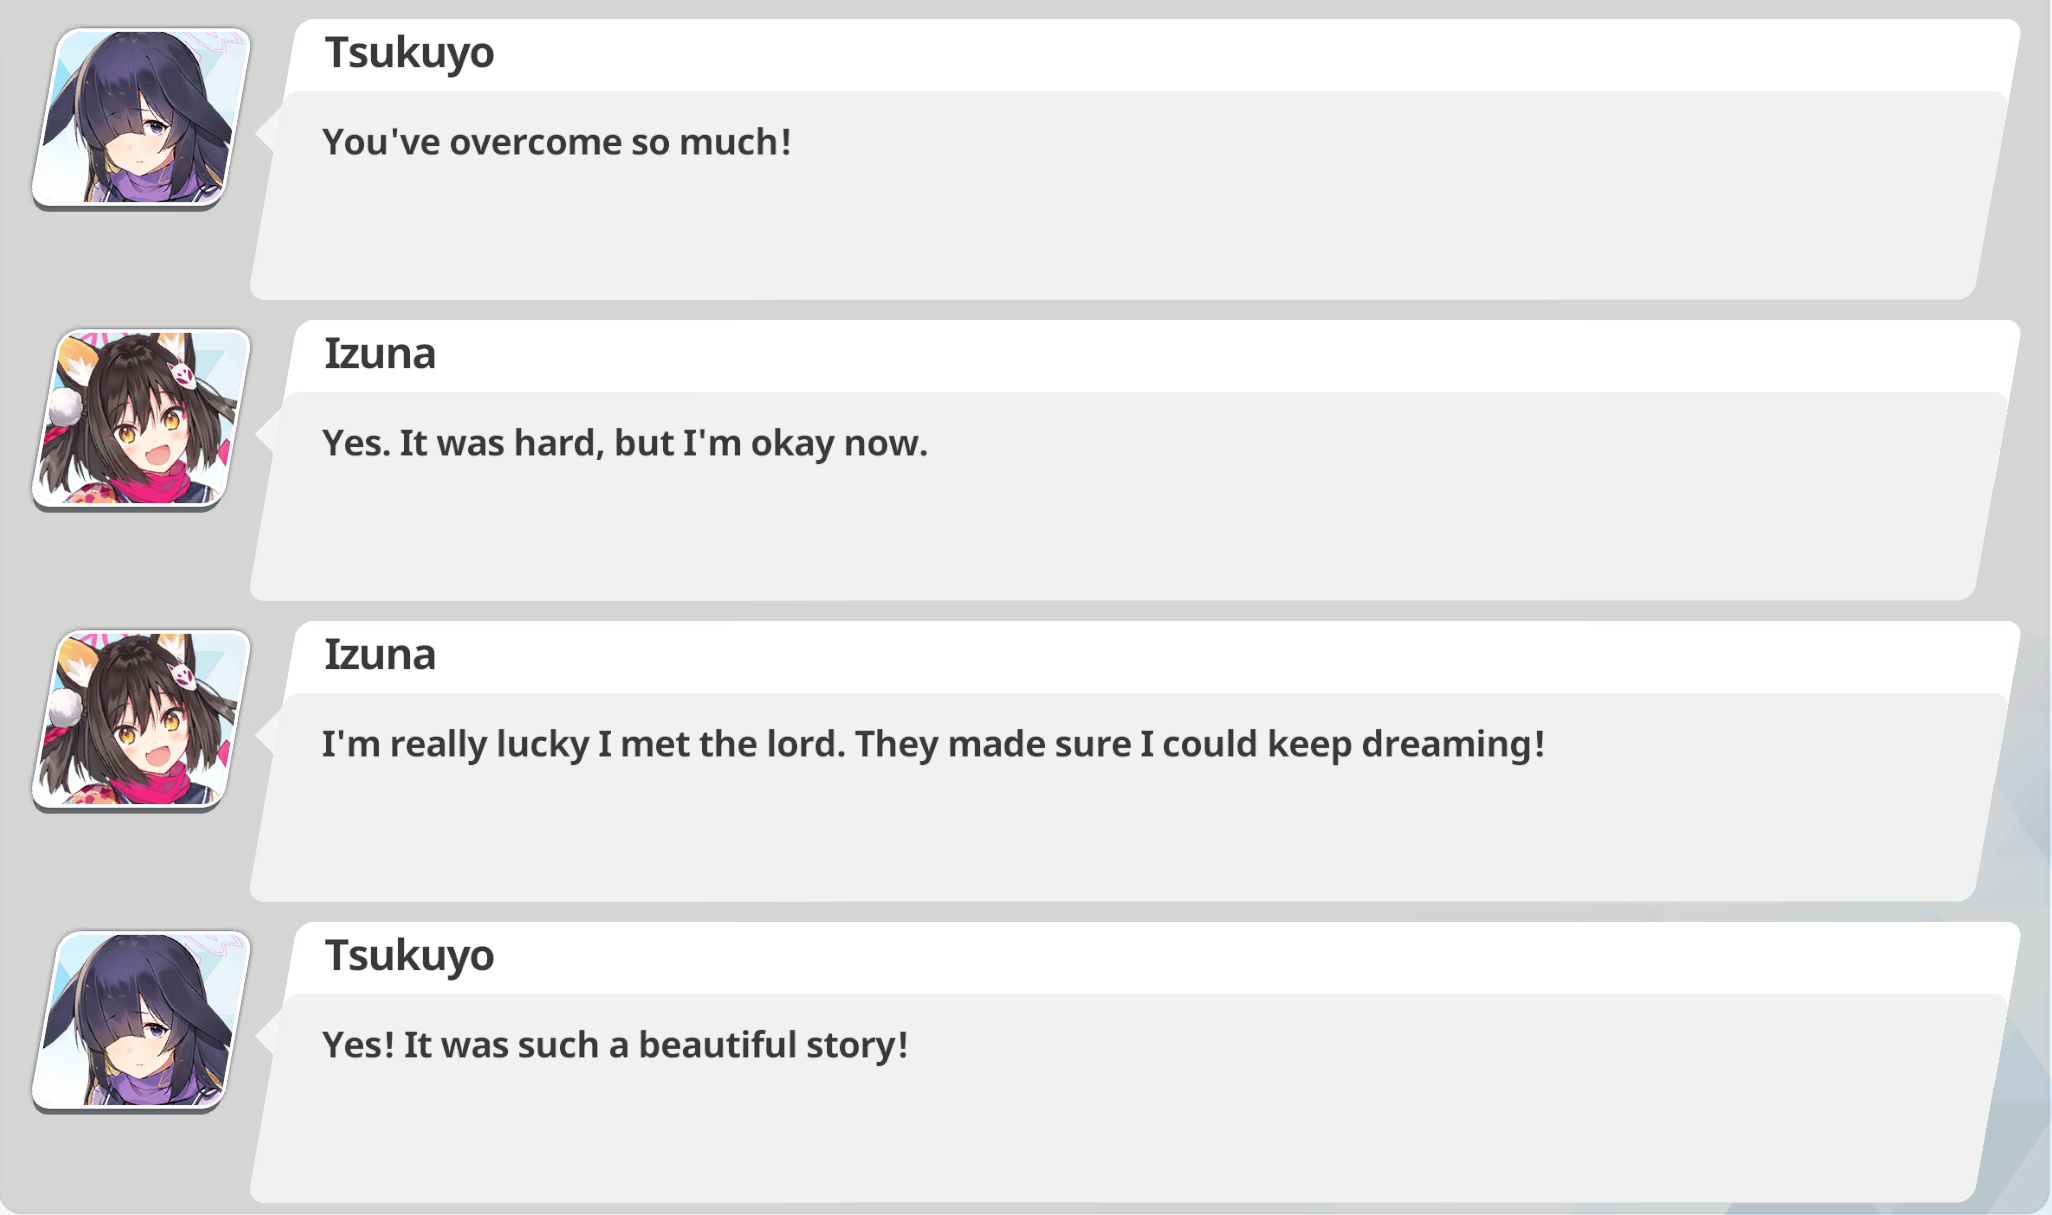Click the bubble tail pointing to Tsukuyo's bottom portrait
Image resolution: width=2052 pixels, height=1215 pixels.
[265, 1036]
